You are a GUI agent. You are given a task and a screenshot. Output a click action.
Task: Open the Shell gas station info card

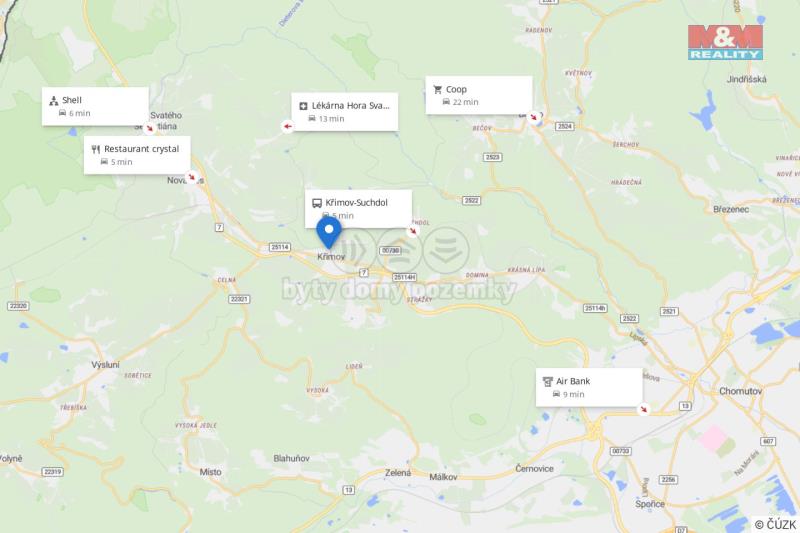95,106
